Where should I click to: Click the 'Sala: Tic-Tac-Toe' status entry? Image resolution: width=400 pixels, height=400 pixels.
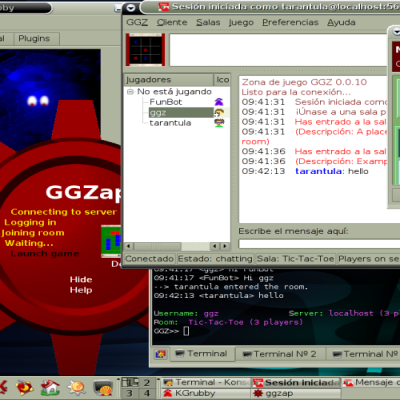tap(296, 259)
